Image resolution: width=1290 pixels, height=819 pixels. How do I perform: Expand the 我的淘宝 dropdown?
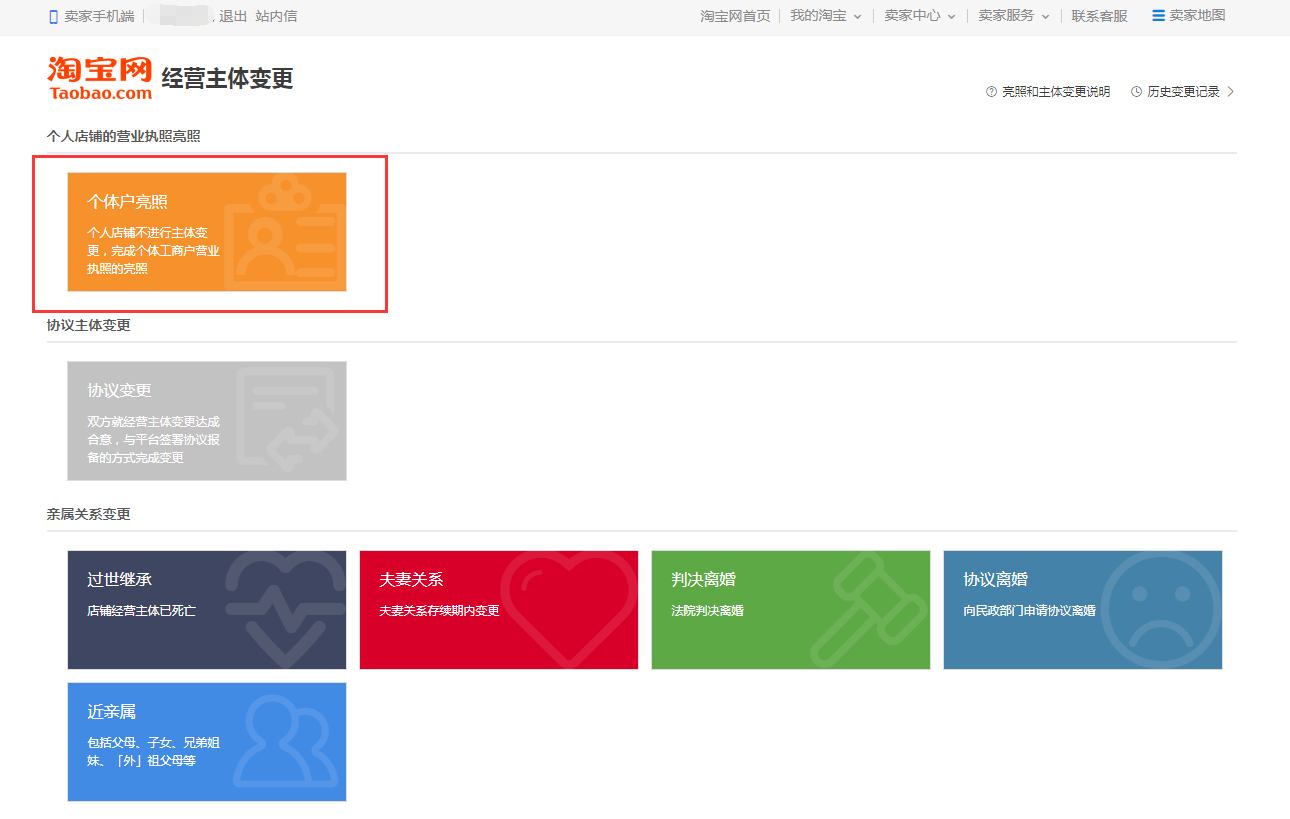point(822,16)
